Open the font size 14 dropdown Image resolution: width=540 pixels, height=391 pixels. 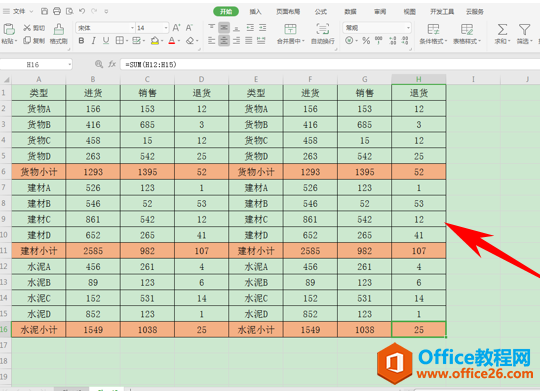point(166,28)
